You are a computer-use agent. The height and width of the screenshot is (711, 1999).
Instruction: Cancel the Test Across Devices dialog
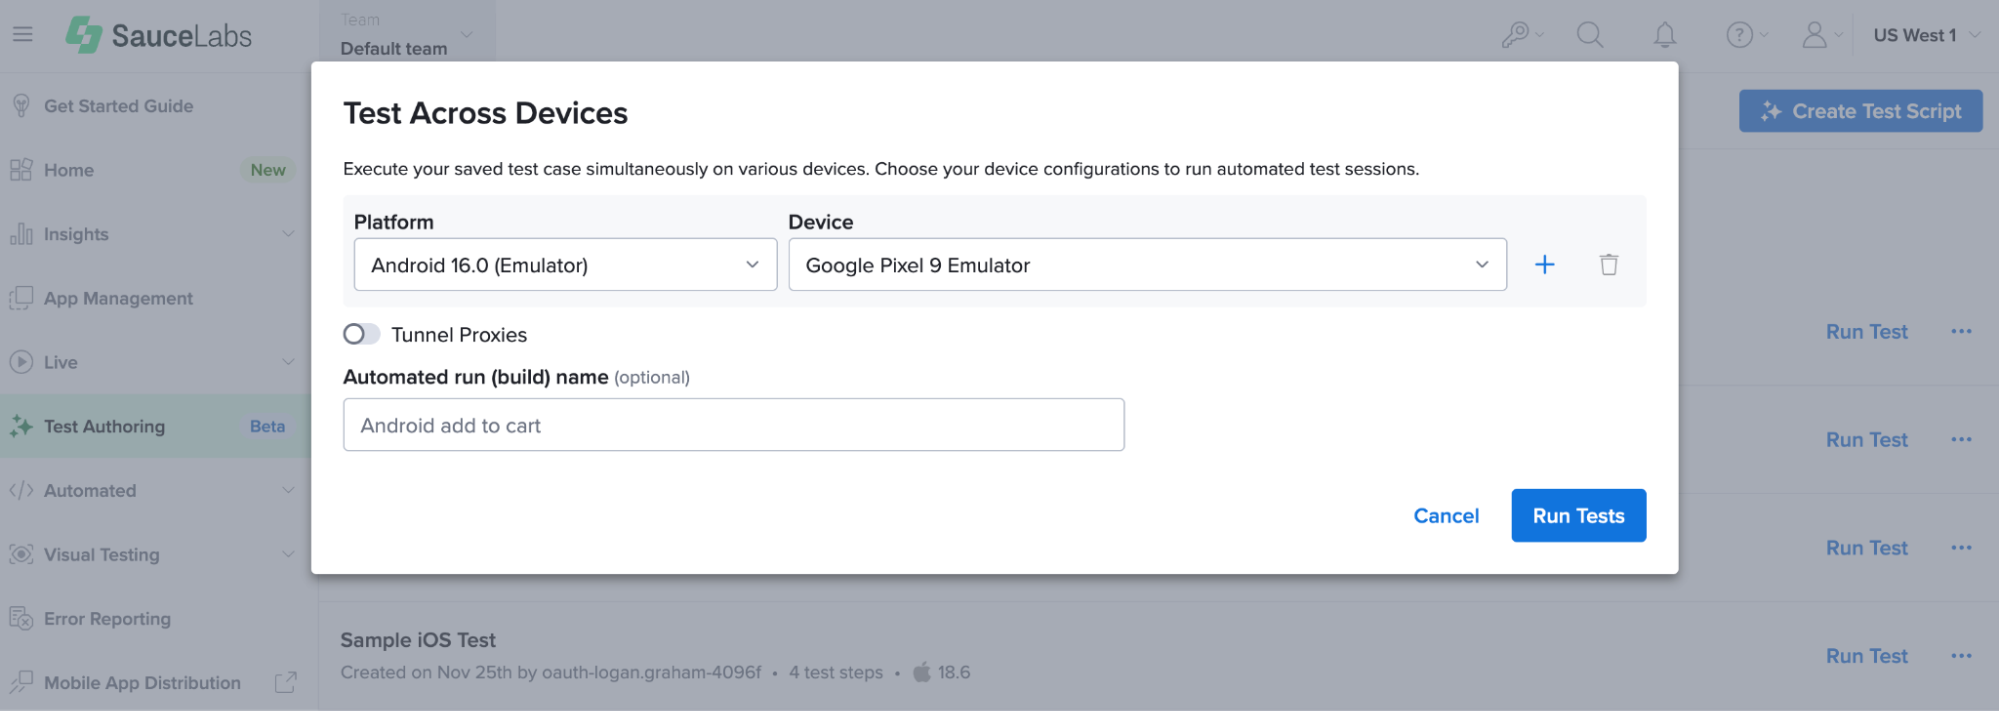(x=1446, y=516)
